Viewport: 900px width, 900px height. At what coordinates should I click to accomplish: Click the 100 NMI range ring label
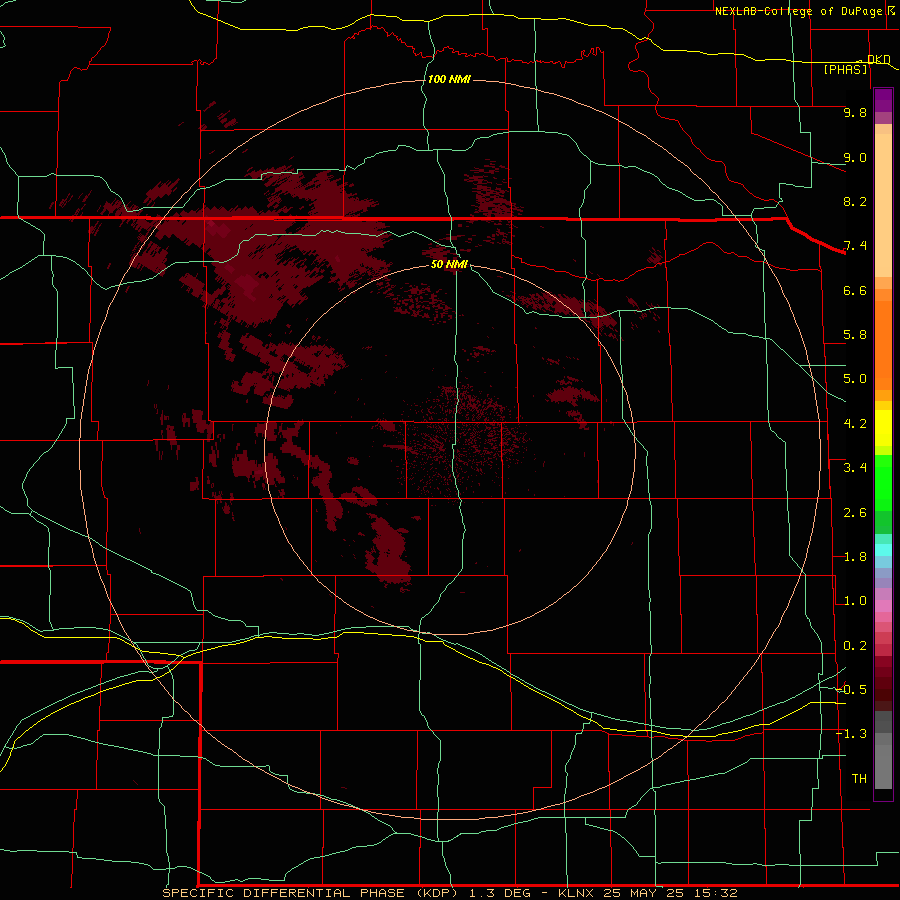click(449, 79)
